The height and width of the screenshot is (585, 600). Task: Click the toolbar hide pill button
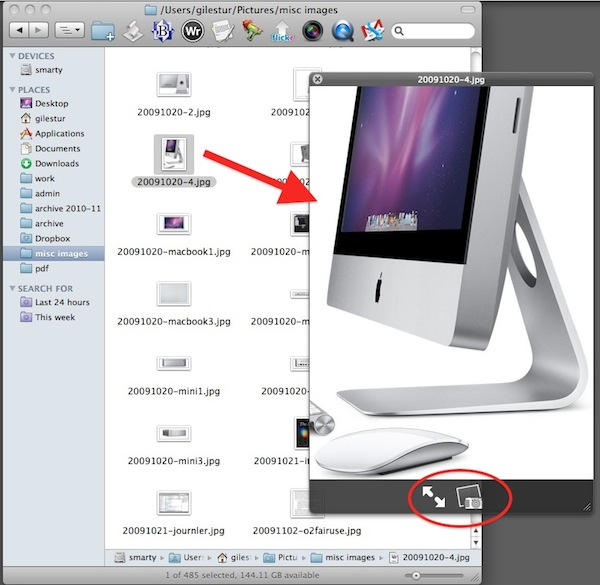coord(467,10)
